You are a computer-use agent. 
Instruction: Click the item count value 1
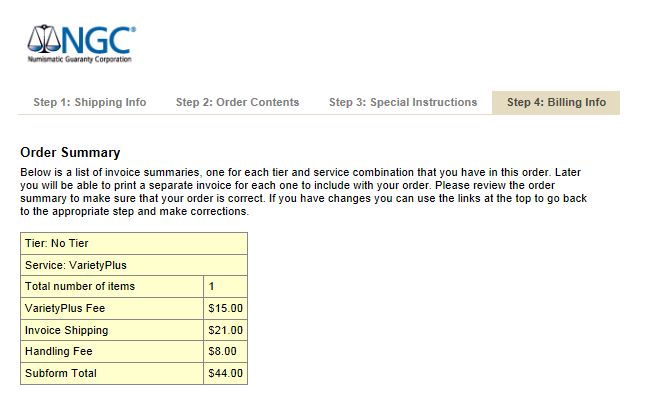pyautogui.click(x=212, y=287)
